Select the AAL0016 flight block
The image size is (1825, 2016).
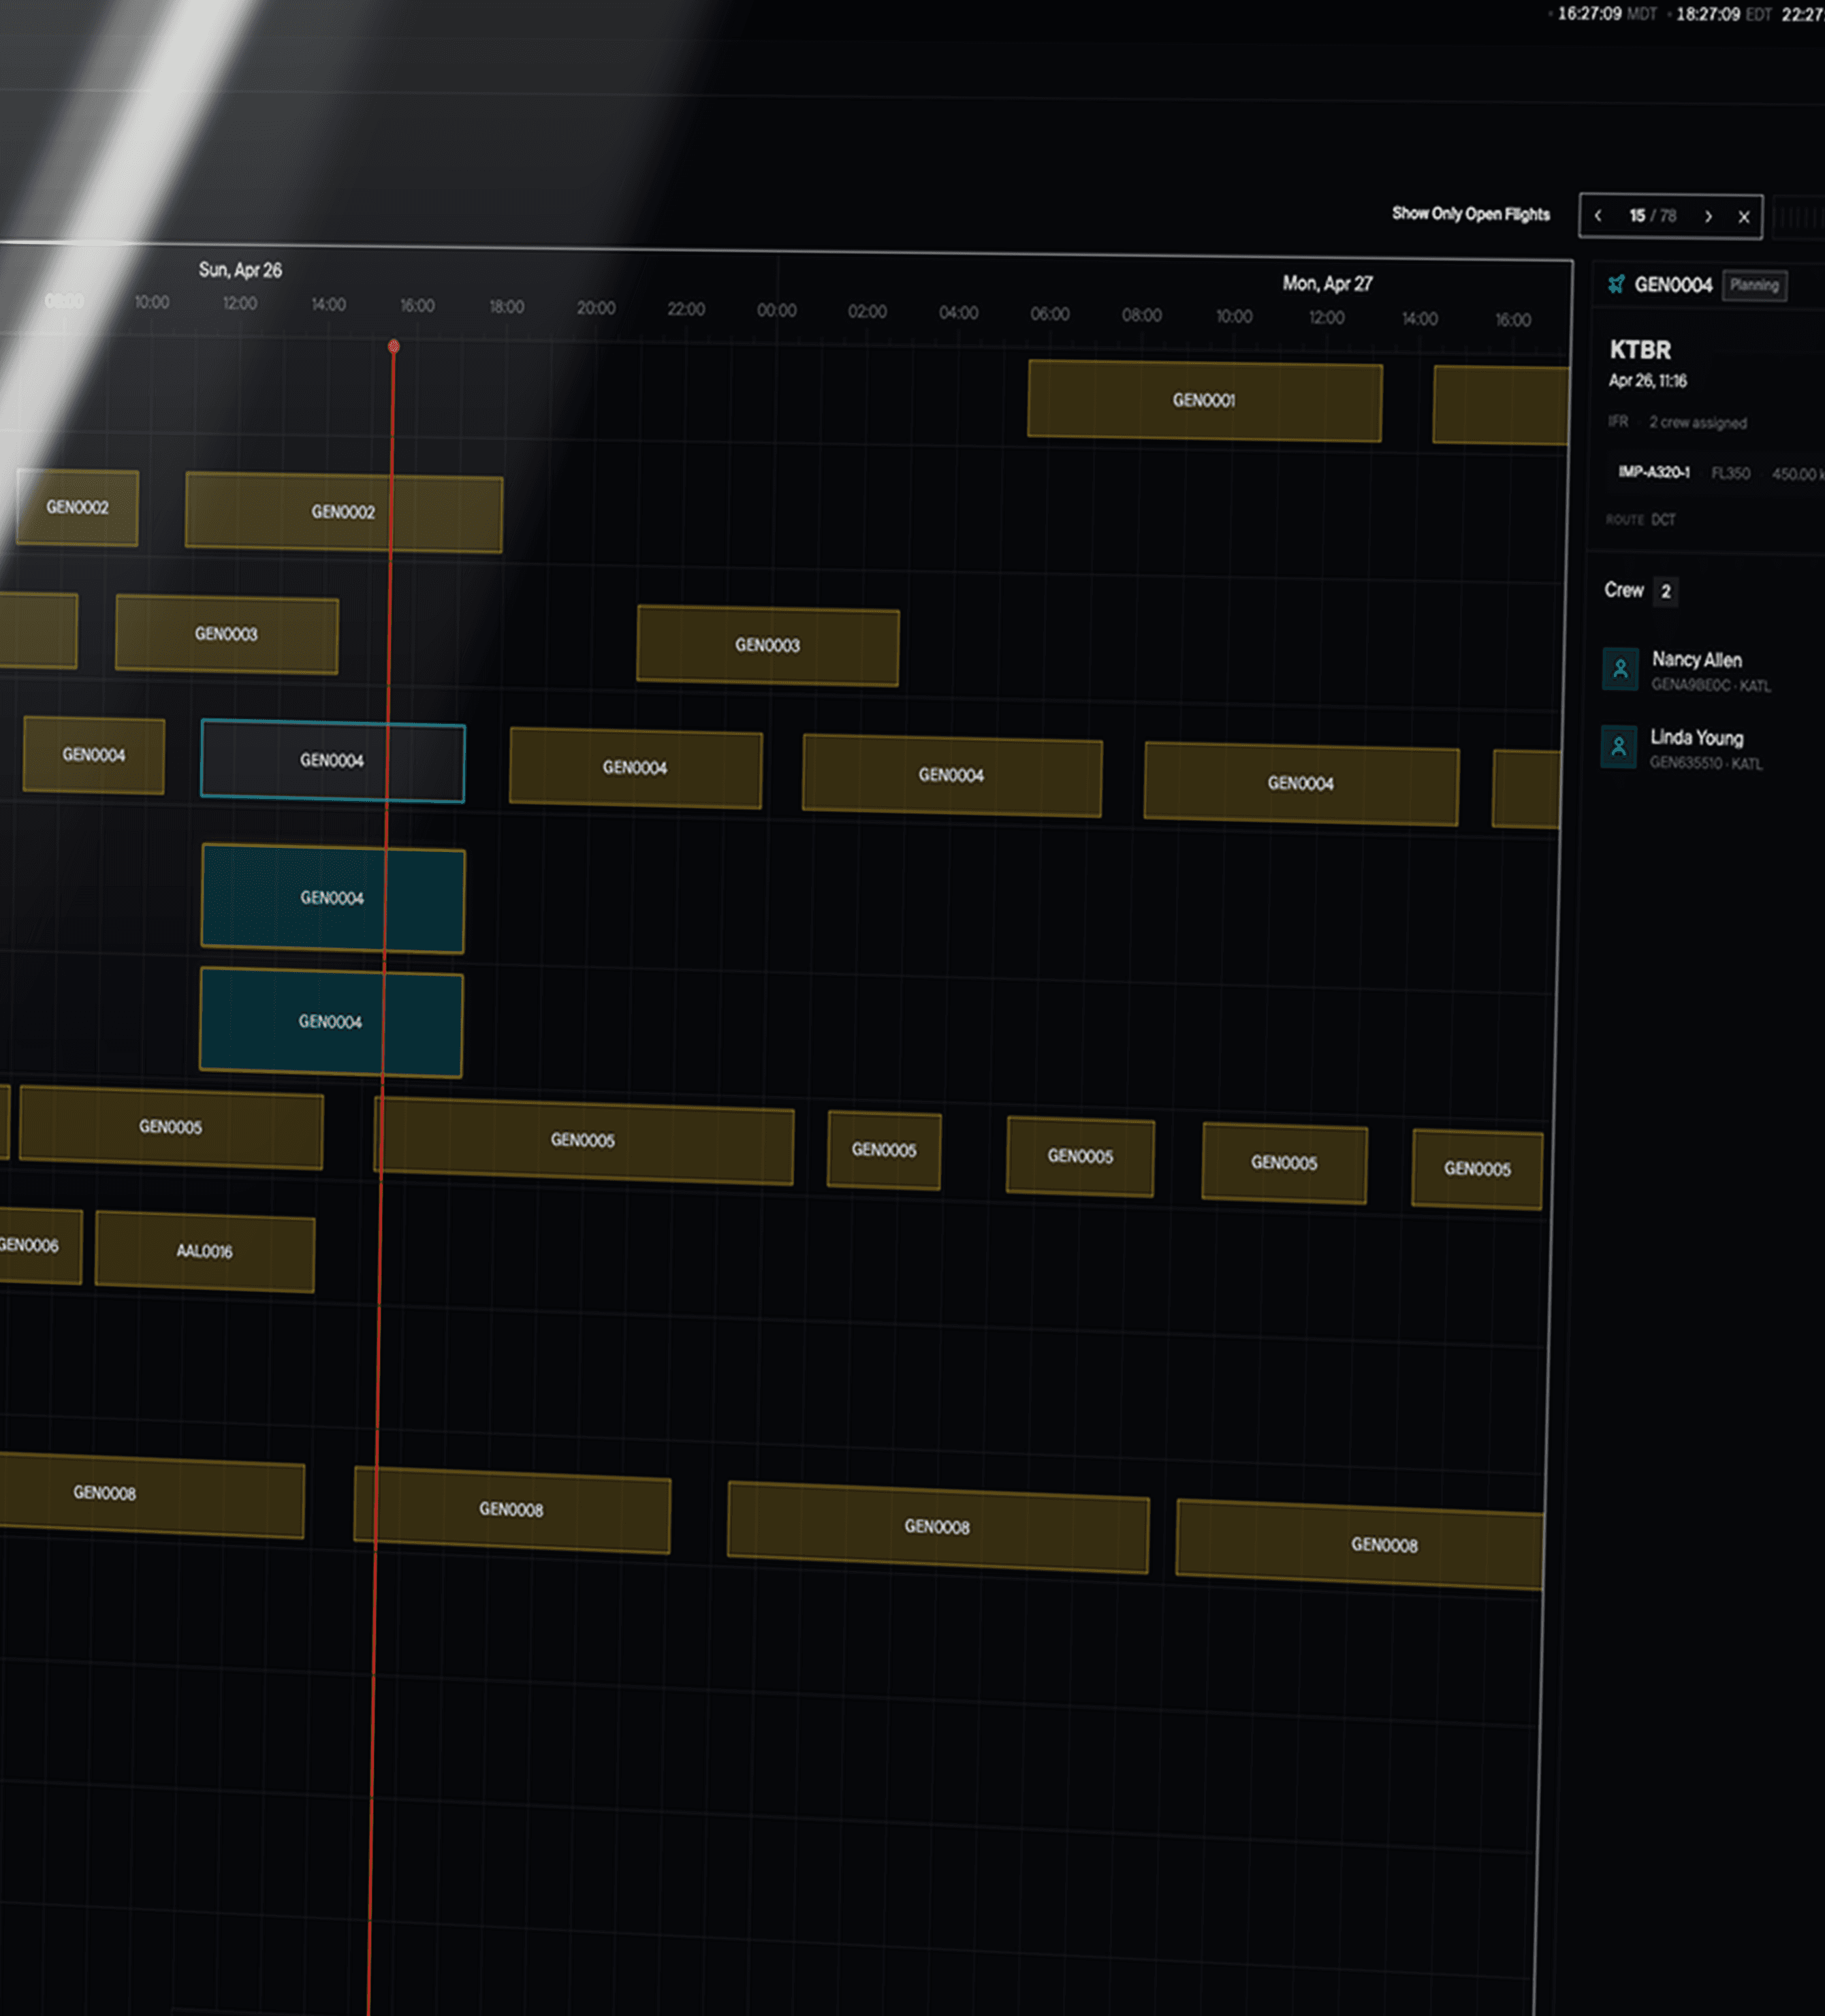[x=204, y=1251]
